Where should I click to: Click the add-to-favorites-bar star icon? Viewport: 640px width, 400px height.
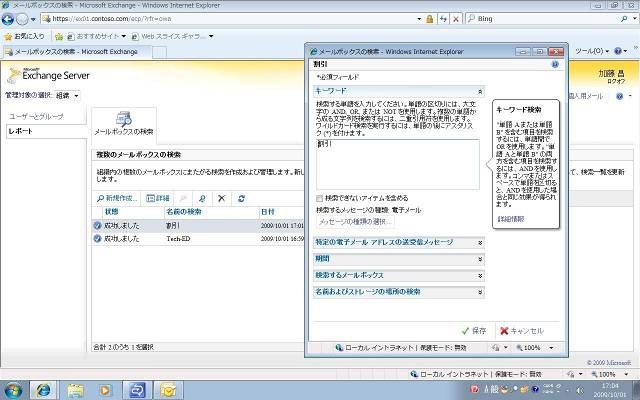coord(59,36)
